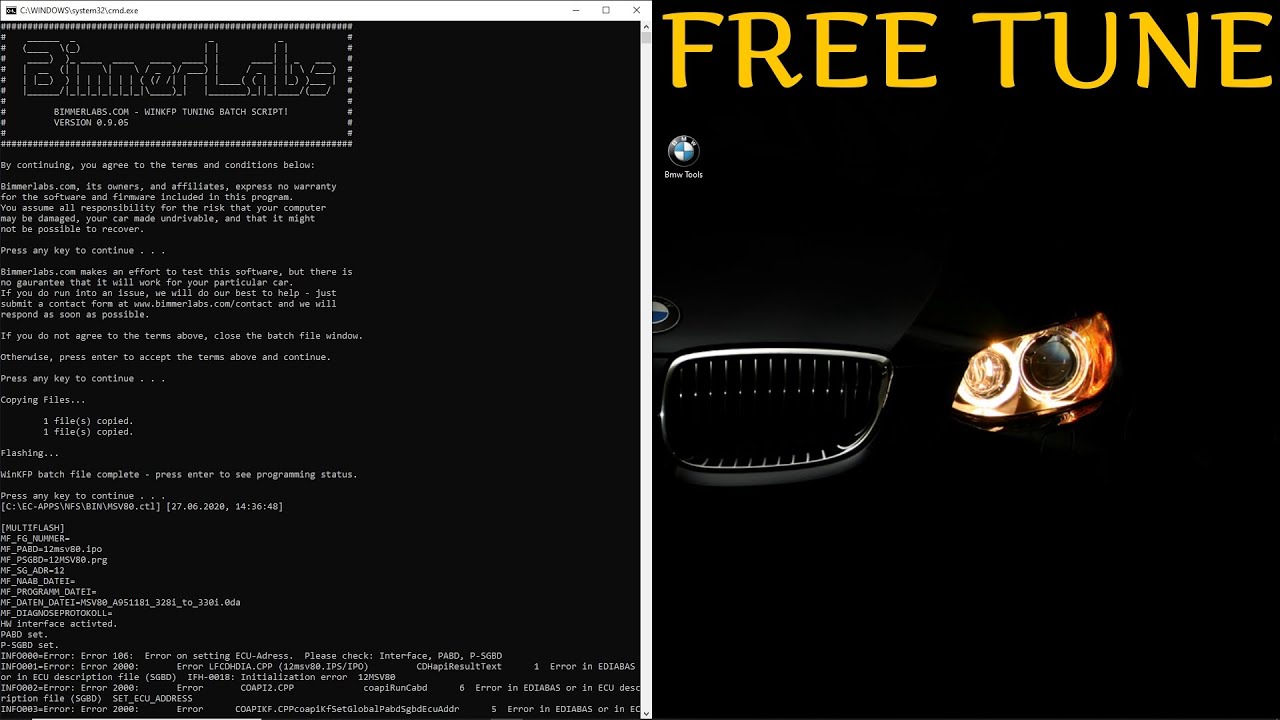Viewport: 1280px width, 720px height.
Task: Click the line "If you do not agree to the terms above"
Action: [182, 335]
